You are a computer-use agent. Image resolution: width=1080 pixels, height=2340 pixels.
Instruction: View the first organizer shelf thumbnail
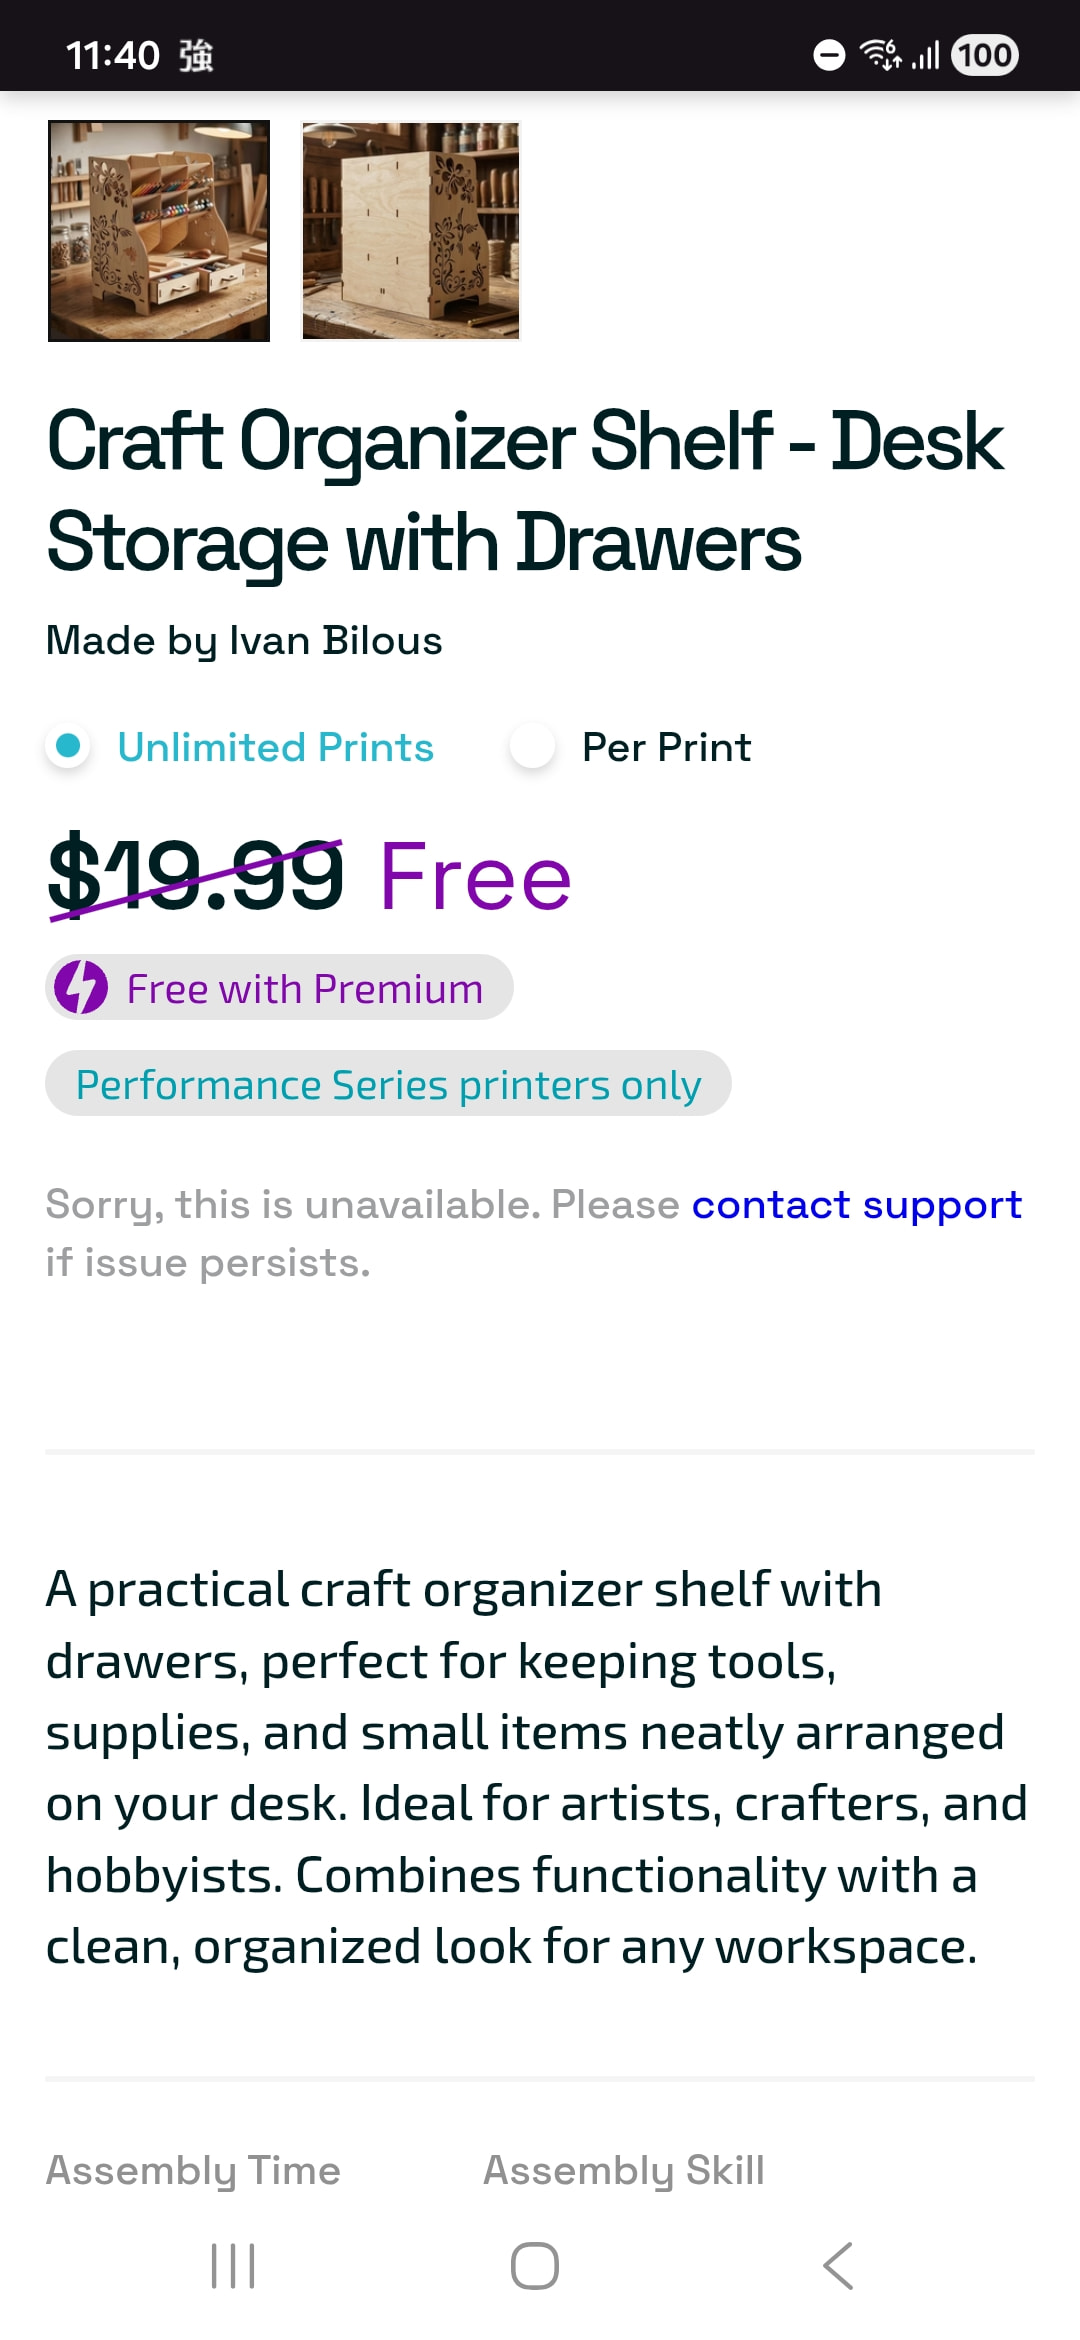159,231
